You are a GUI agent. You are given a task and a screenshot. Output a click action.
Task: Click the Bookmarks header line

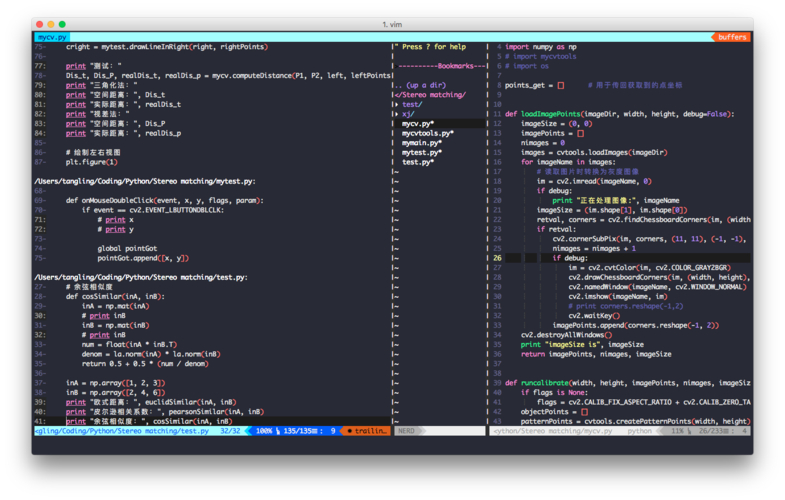point(442,66)
